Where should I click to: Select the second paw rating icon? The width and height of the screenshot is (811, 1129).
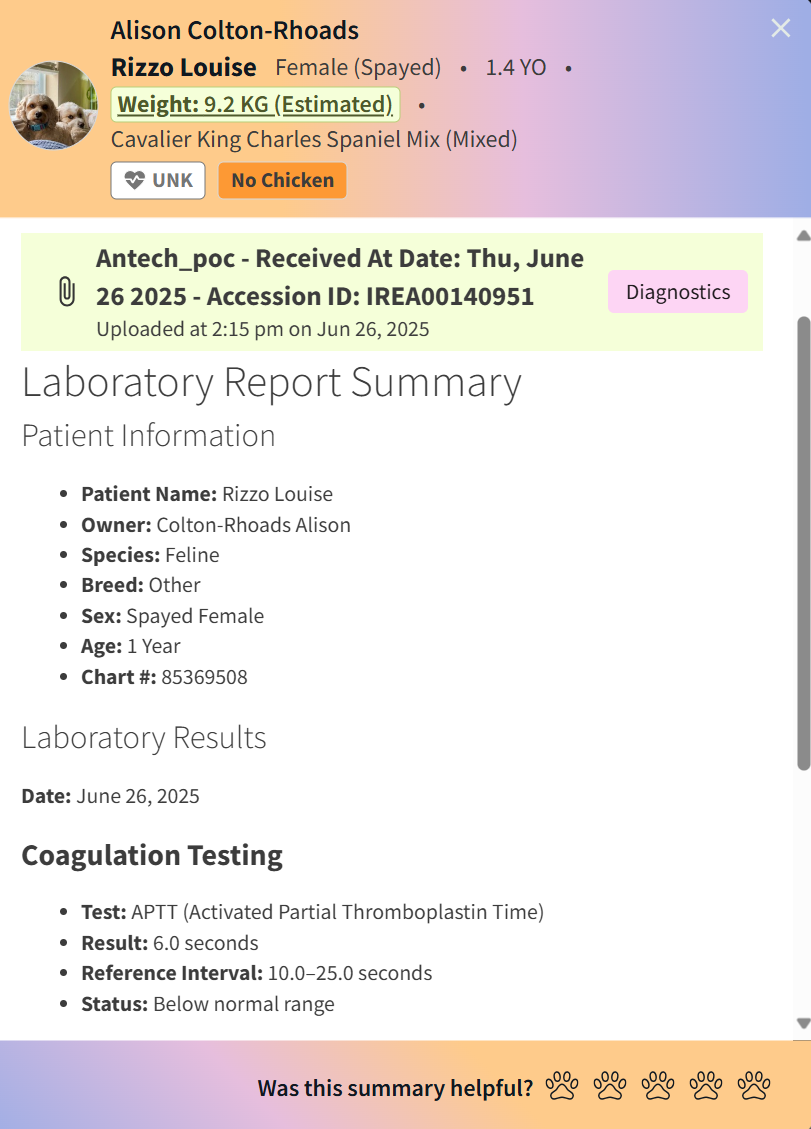click(x=610, y=1086)
